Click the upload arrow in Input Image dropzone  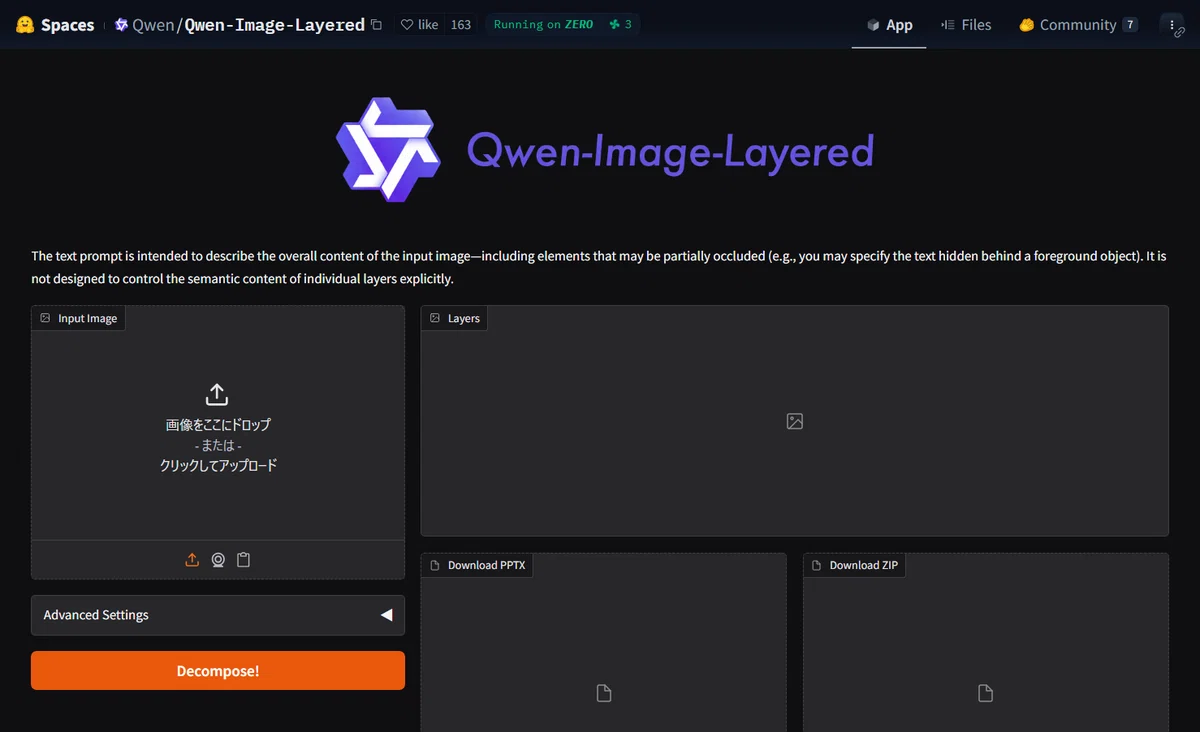pos(217,394)
